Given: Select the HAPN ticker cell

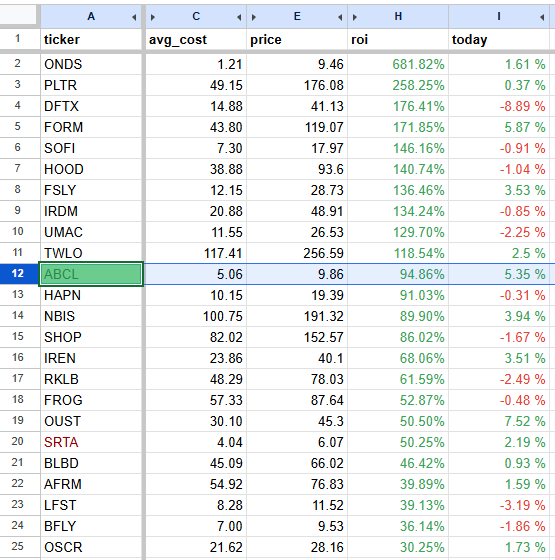Looking at the screenshot, I should pyautogui.click(x=91, y=295).
